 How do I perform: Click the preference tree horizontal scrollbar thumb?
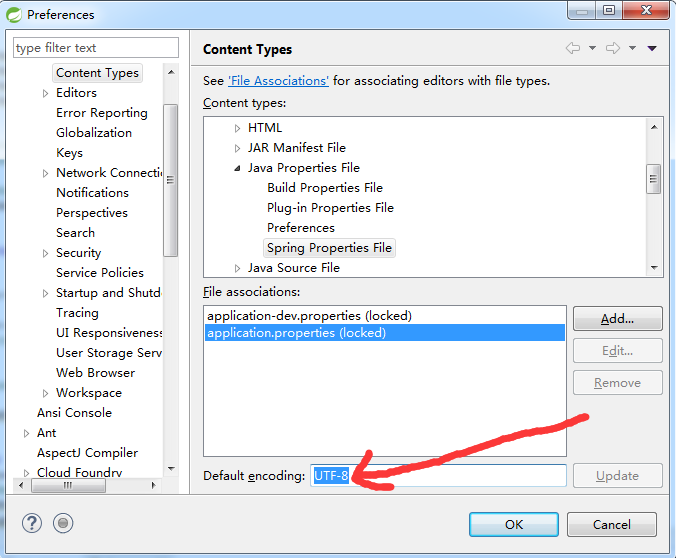coord(68,486)
